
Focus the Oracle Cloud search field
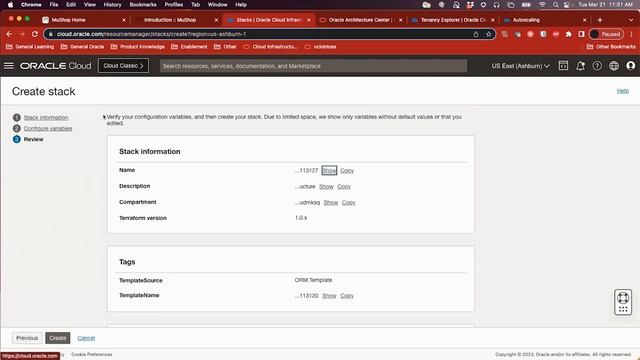[313, 66]
